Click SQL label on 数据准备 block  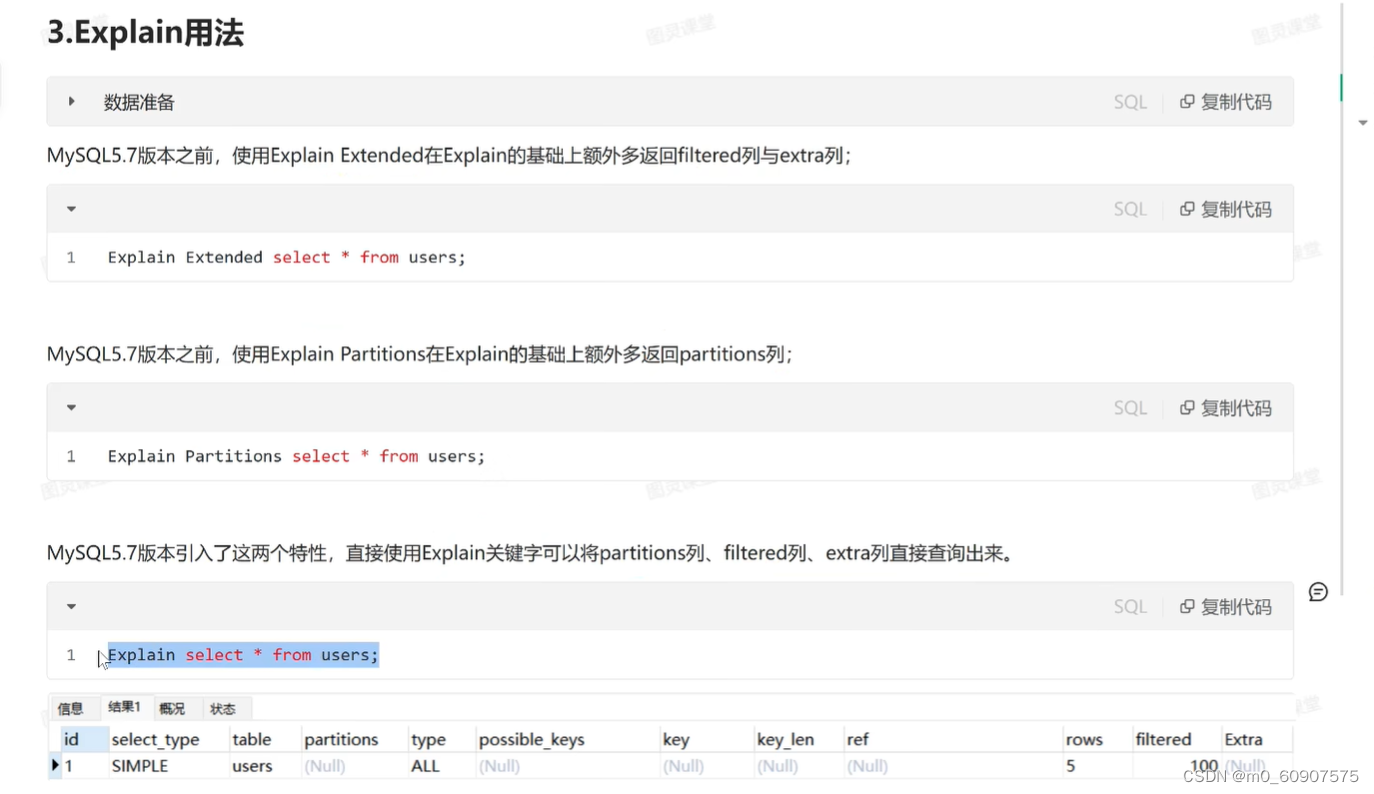coord(1130,102)
